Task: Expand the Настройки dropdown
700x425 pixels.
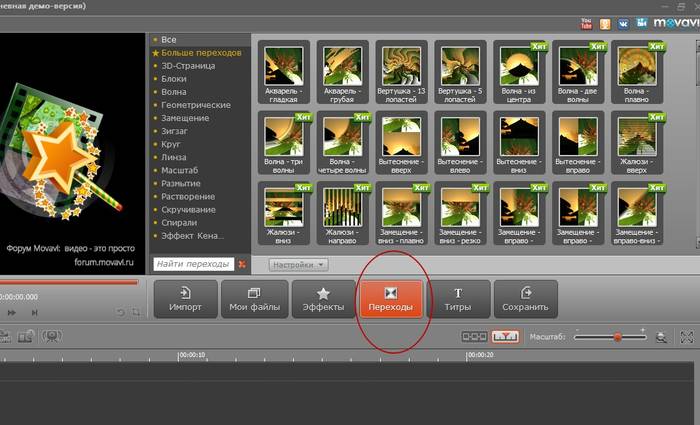Action: [298, 264]
